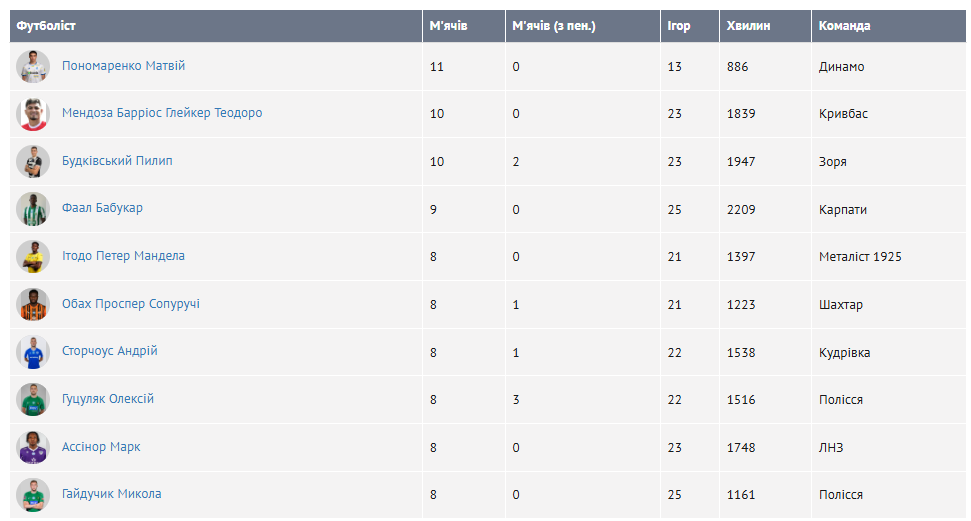The height and width of the screenshot is (521, 971).
Task: Open Будківський Пилип name link
Action: (x=117, y=161)
